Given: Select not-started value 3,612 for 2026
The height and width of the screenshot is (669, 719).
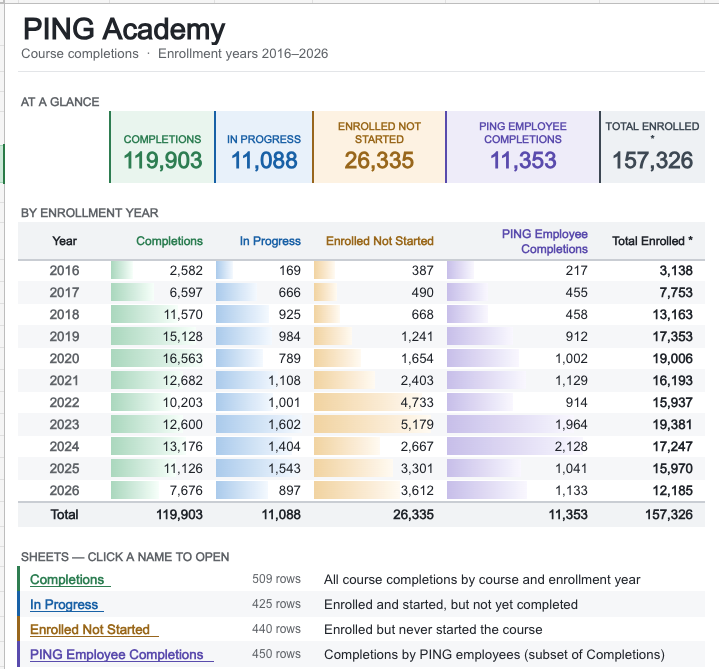Looking at the screenshot, I should (x=417, y=491).
